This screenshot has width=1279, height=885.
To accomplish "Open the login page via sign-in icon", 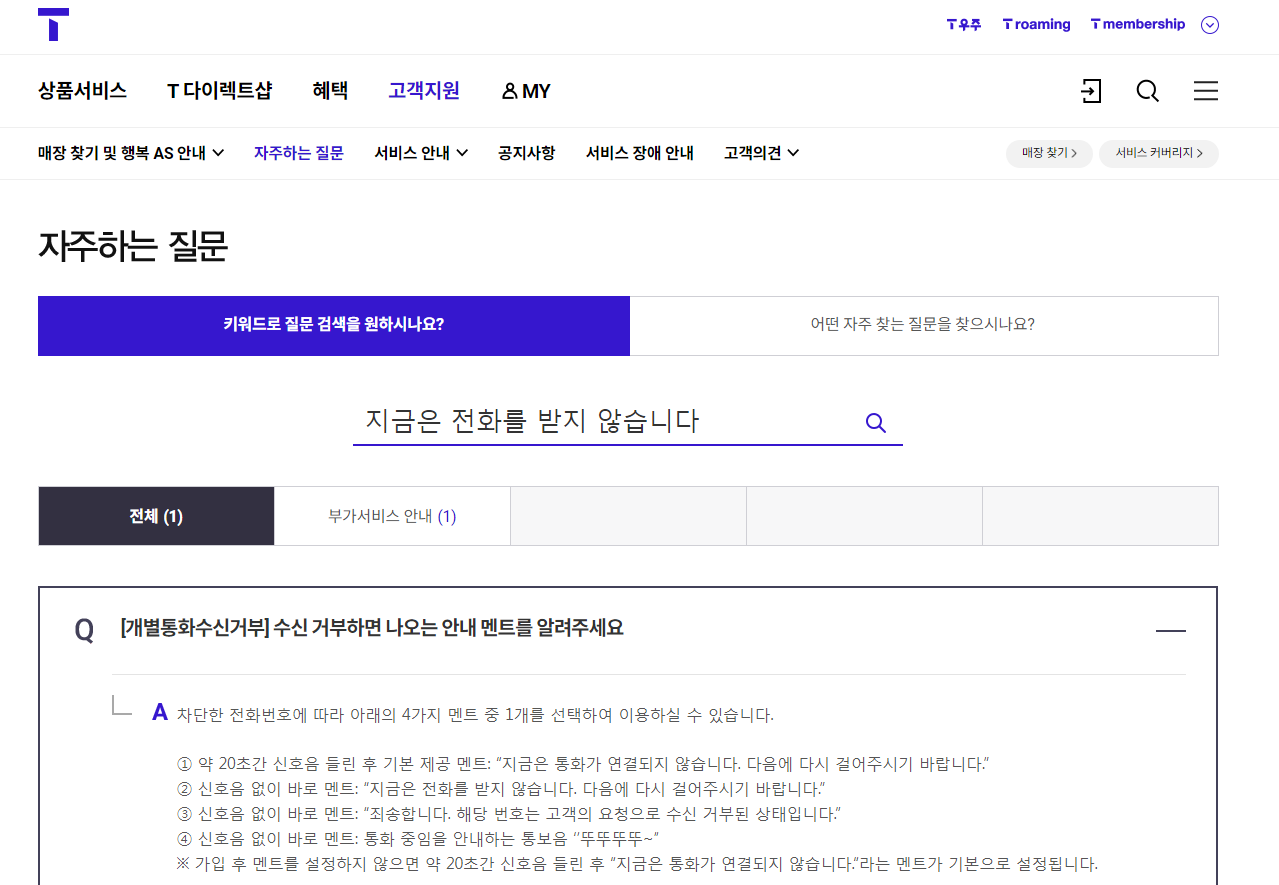I will pos(1091,91).
